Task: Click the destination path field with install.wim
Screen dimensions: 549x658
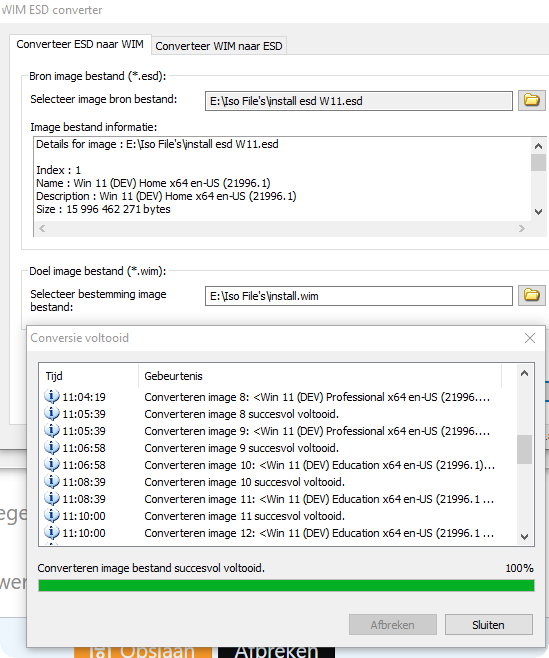Action: [359, 296]
